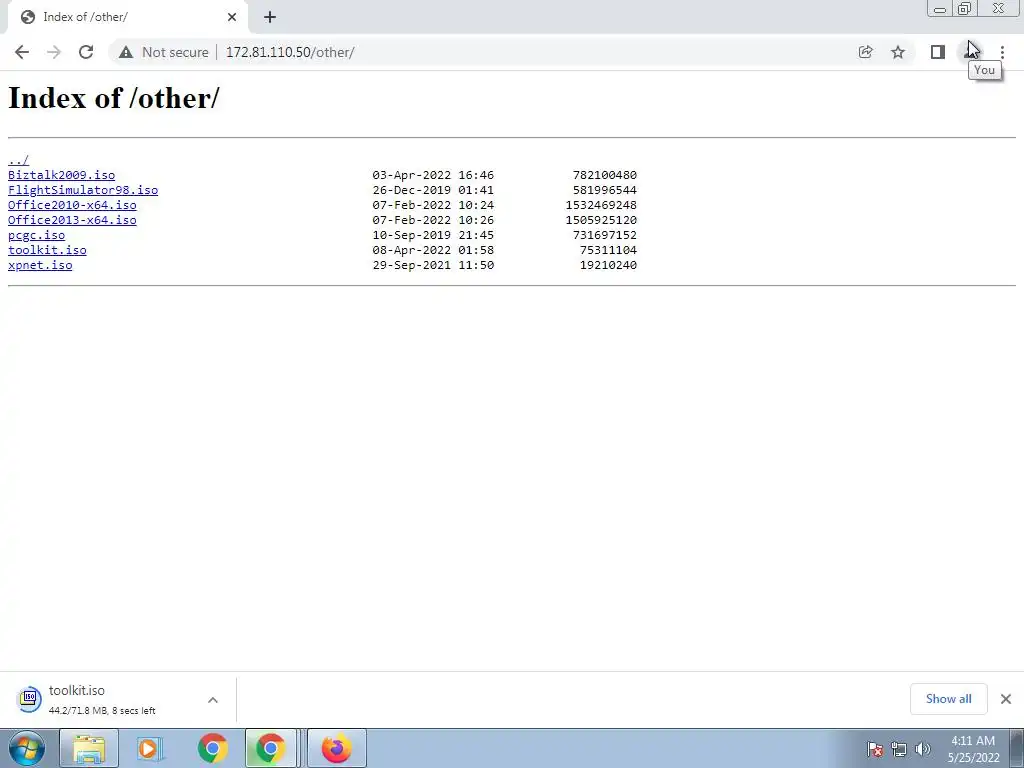The image size is (1024, 768).
Task: Minimize the Chrome window
Action: (x=939, y=9)
